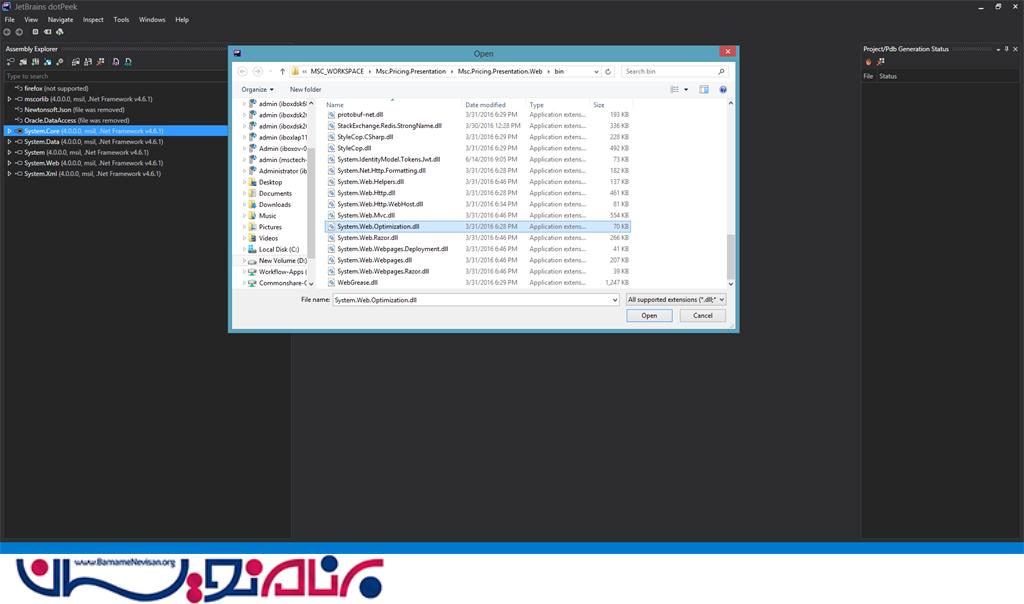Toggle the preview pane icon

(x=703, y=89)
